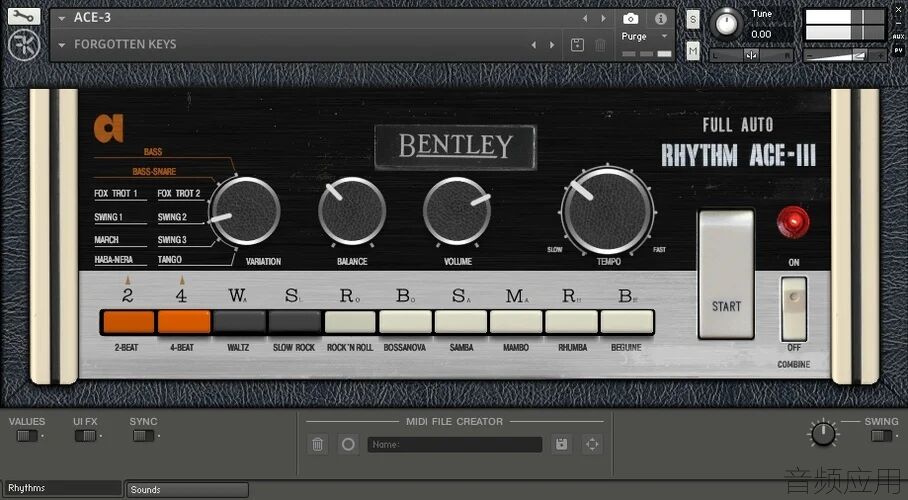The width and height of the screenshot is (908, 500).
Task: Select the RHUMBA rhythm key
Action: [572, 322]
